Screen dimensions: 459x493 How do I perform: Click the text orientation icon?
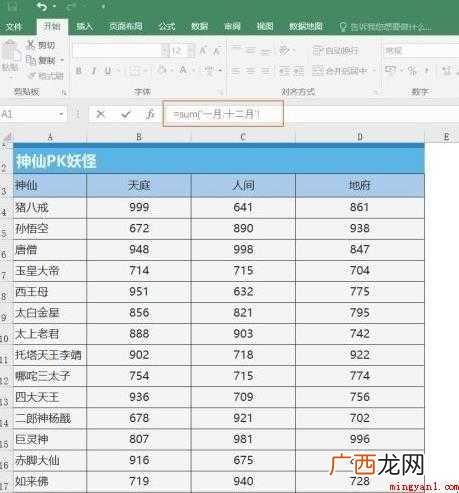click(284, 50)
